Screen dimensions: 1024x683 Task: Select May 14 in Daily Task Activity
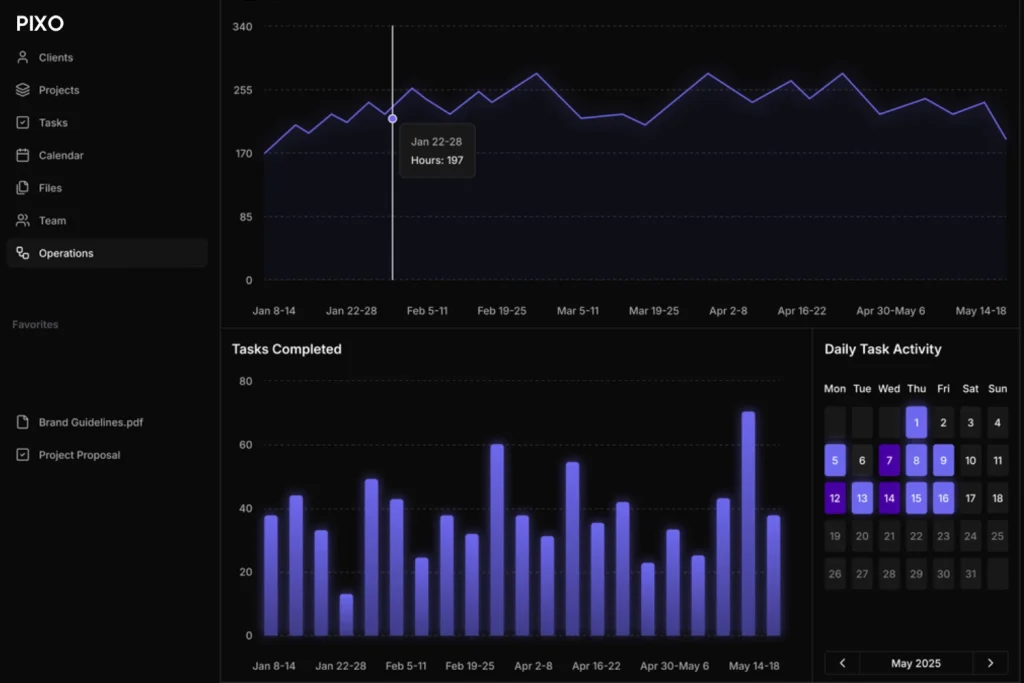click(889, 498)
